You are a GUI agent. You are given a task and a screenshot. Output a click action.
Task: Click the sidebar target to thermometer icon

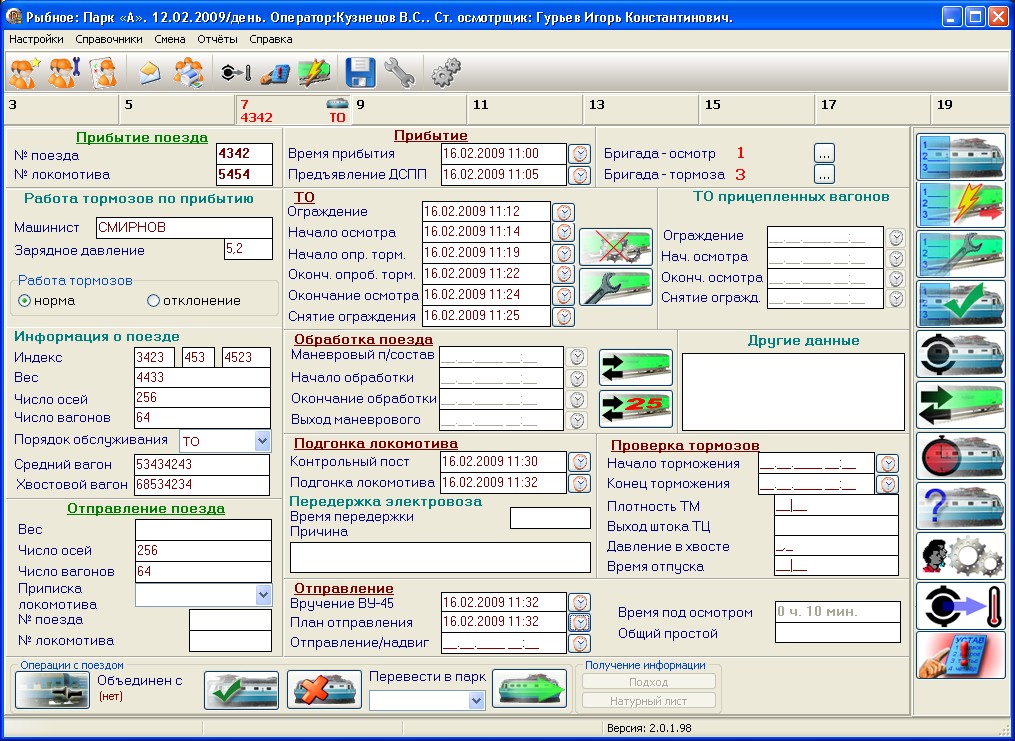(961, 606)
